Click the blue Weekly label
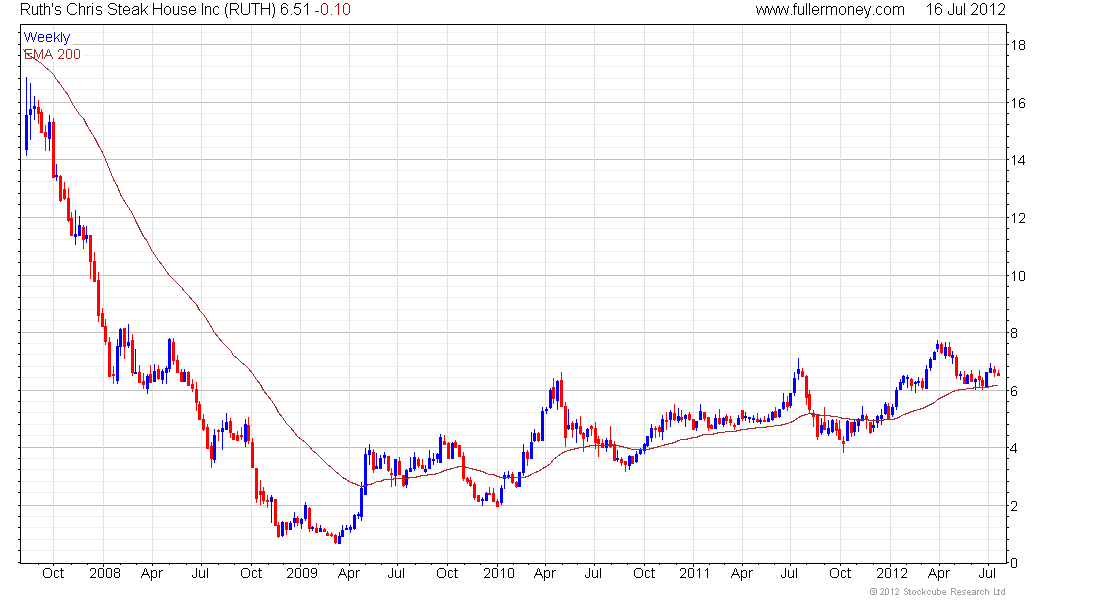1100x600 pixels. (x=46, y=37)
